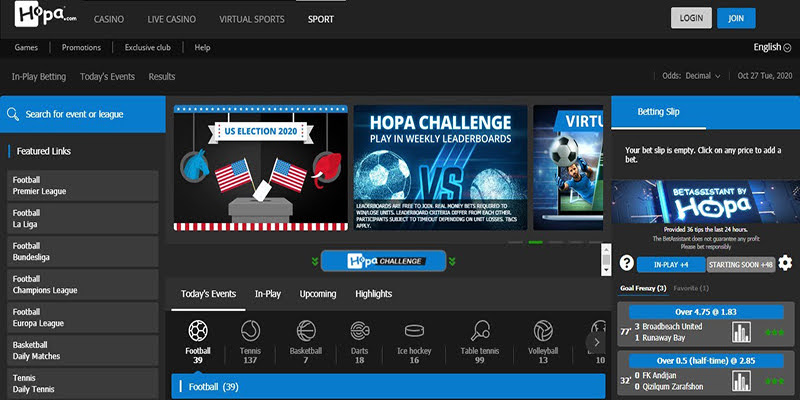The height and width of the screenshot is (400, 800).
Task: Open the Results link
Action: (x=162, y=77)
